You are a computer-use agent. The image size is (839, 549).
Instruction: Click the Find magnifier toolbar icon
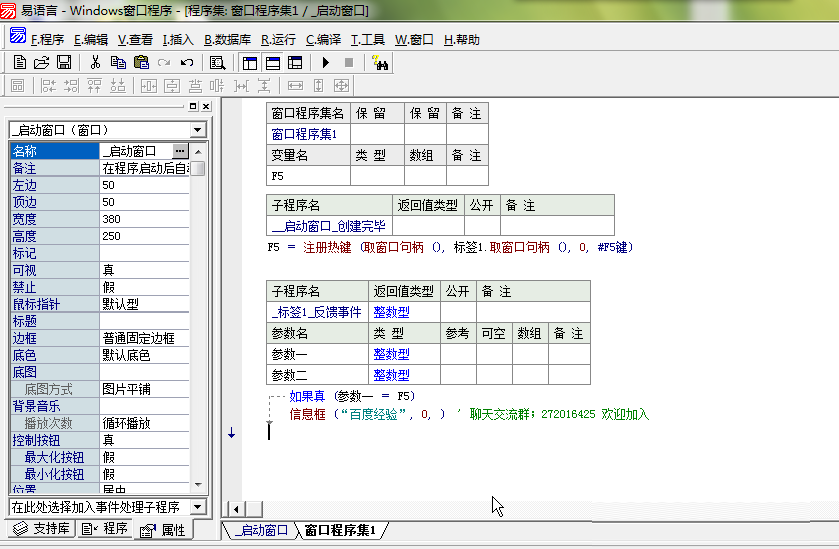coord(217,63)
